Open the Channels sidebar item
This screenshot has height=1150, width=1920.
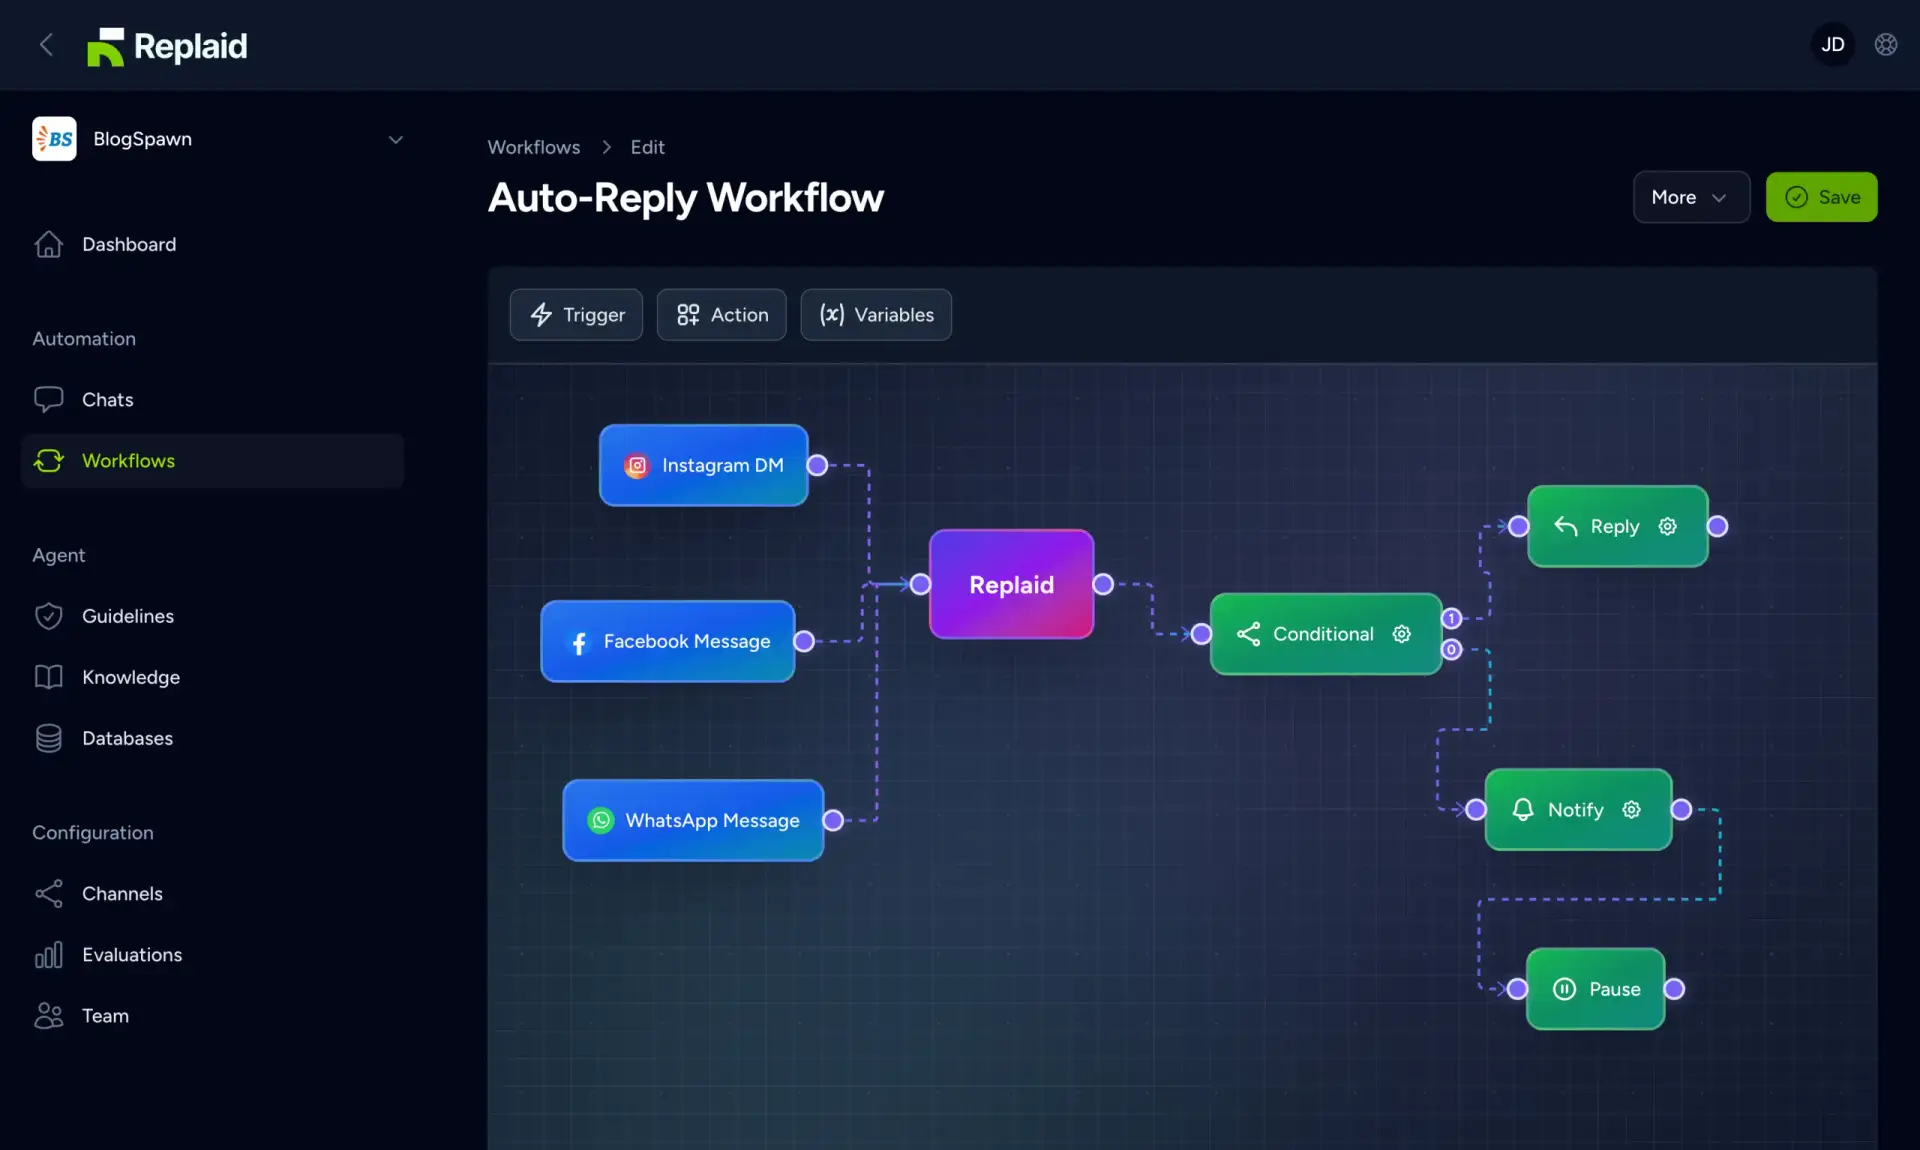point(122,893)
